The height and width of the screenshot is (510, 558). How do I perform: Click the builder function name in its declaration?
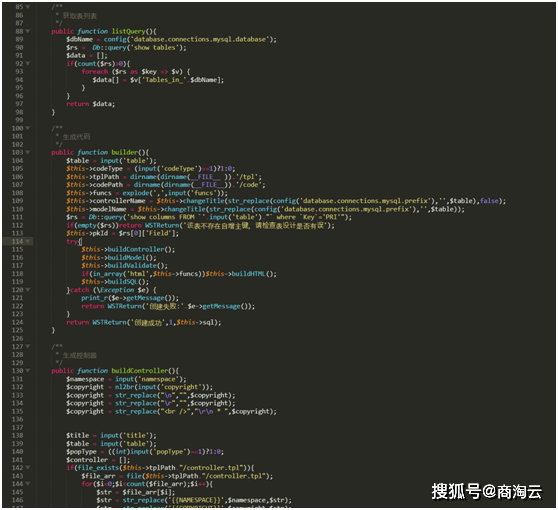tap(125, 152)
